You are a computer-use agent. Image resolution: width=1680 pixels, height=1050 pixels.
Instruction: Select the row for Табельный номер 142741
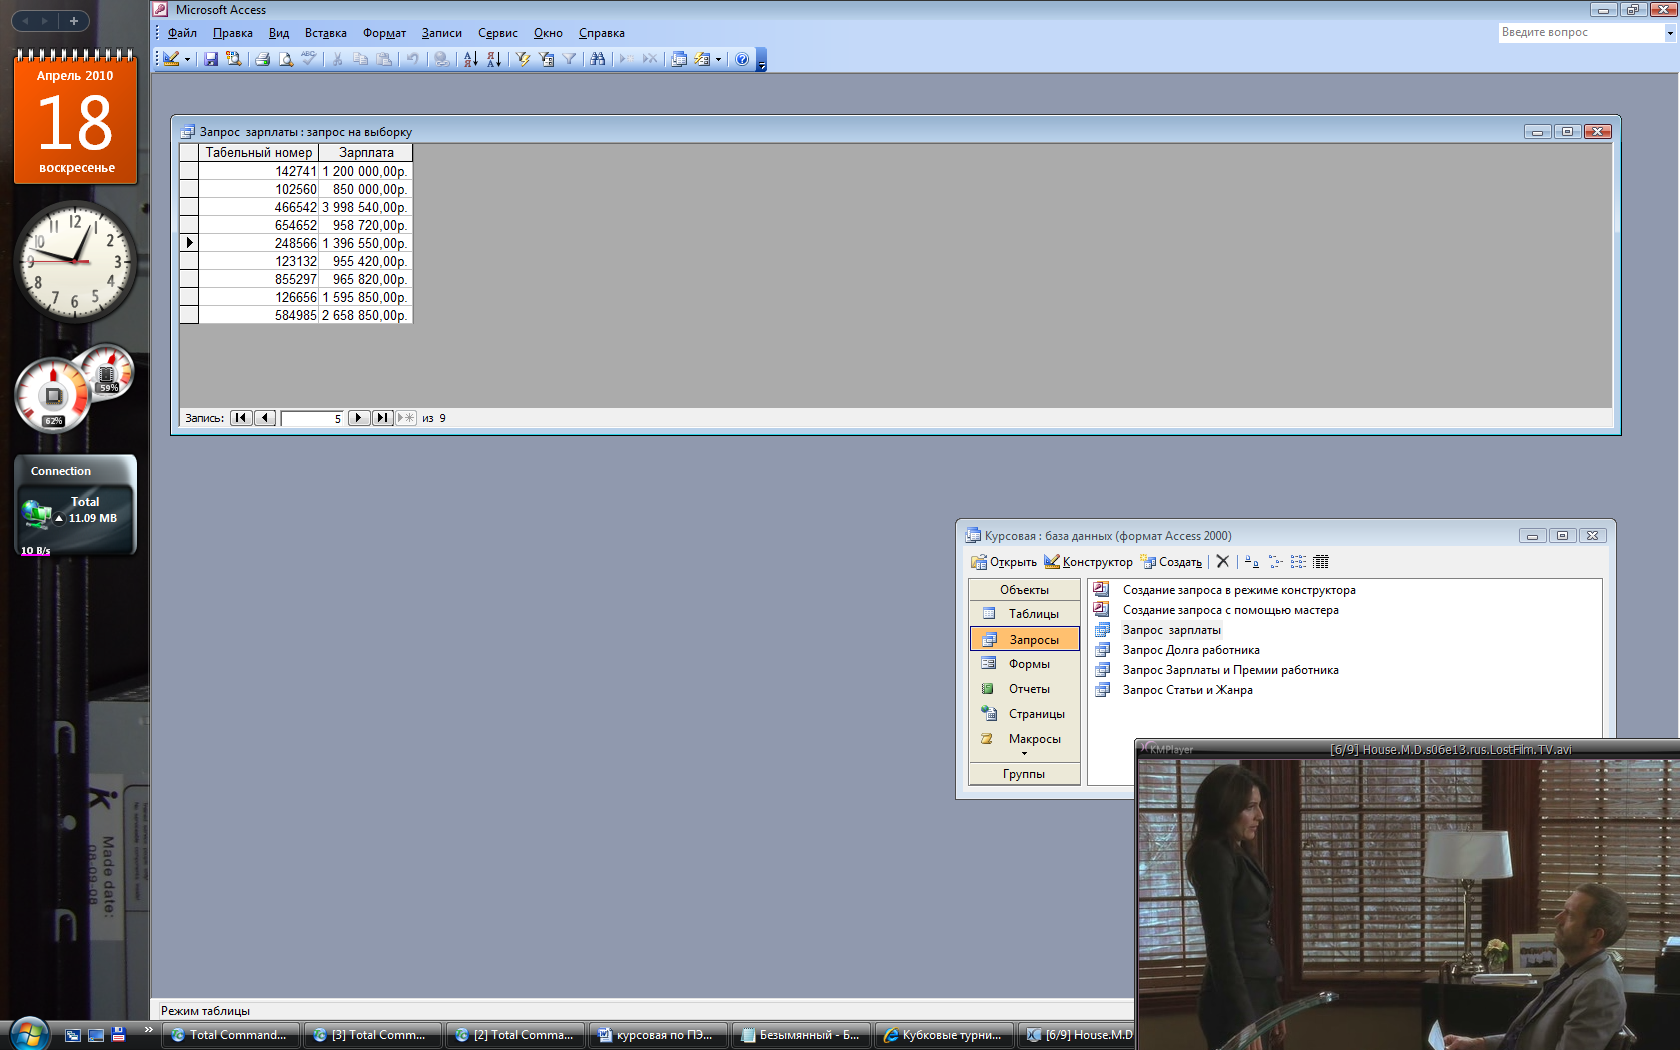[189, 171]
